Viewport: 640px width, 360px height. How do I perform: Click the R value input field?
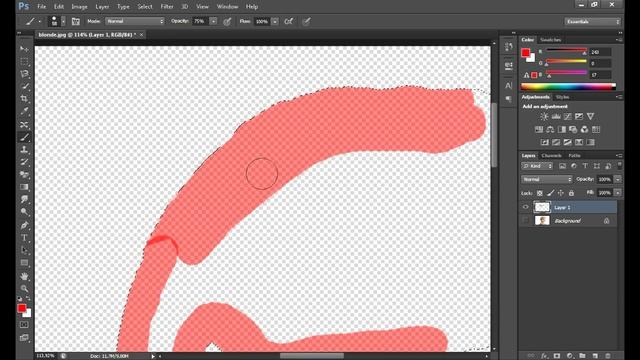click(x=600, y=52)
